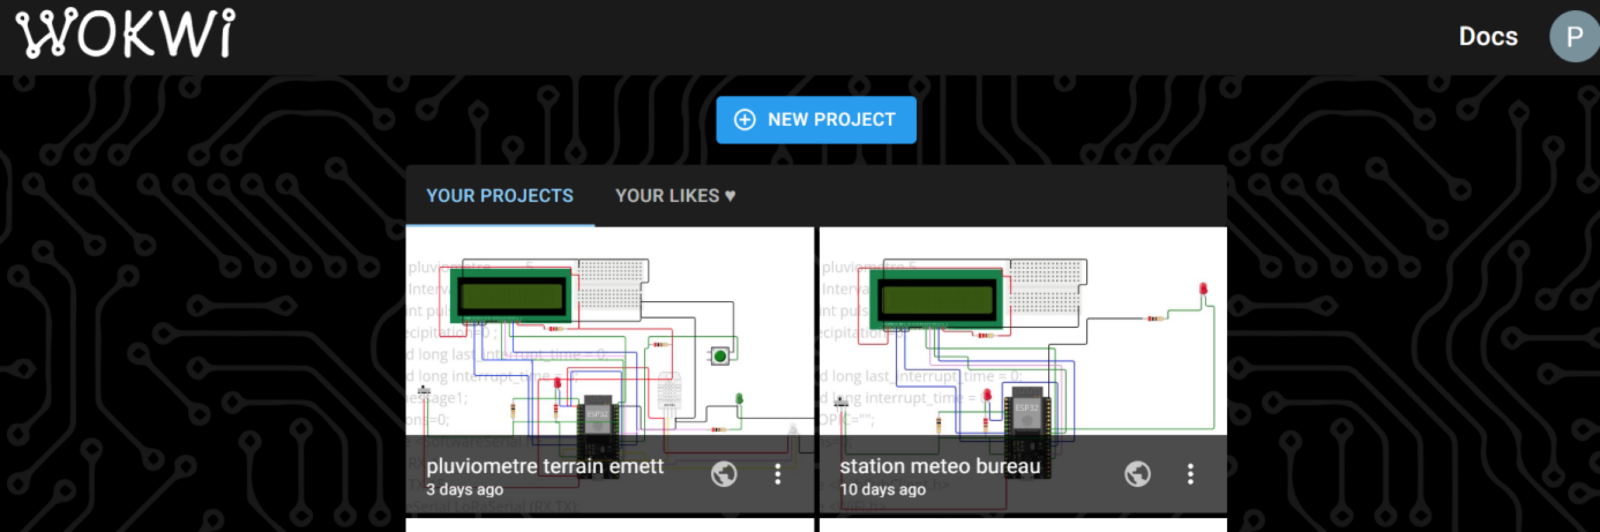This screenshot has height=532, width=1600.
Task: Click the "3 days ago" timestamp
Action: click(465, 490)
